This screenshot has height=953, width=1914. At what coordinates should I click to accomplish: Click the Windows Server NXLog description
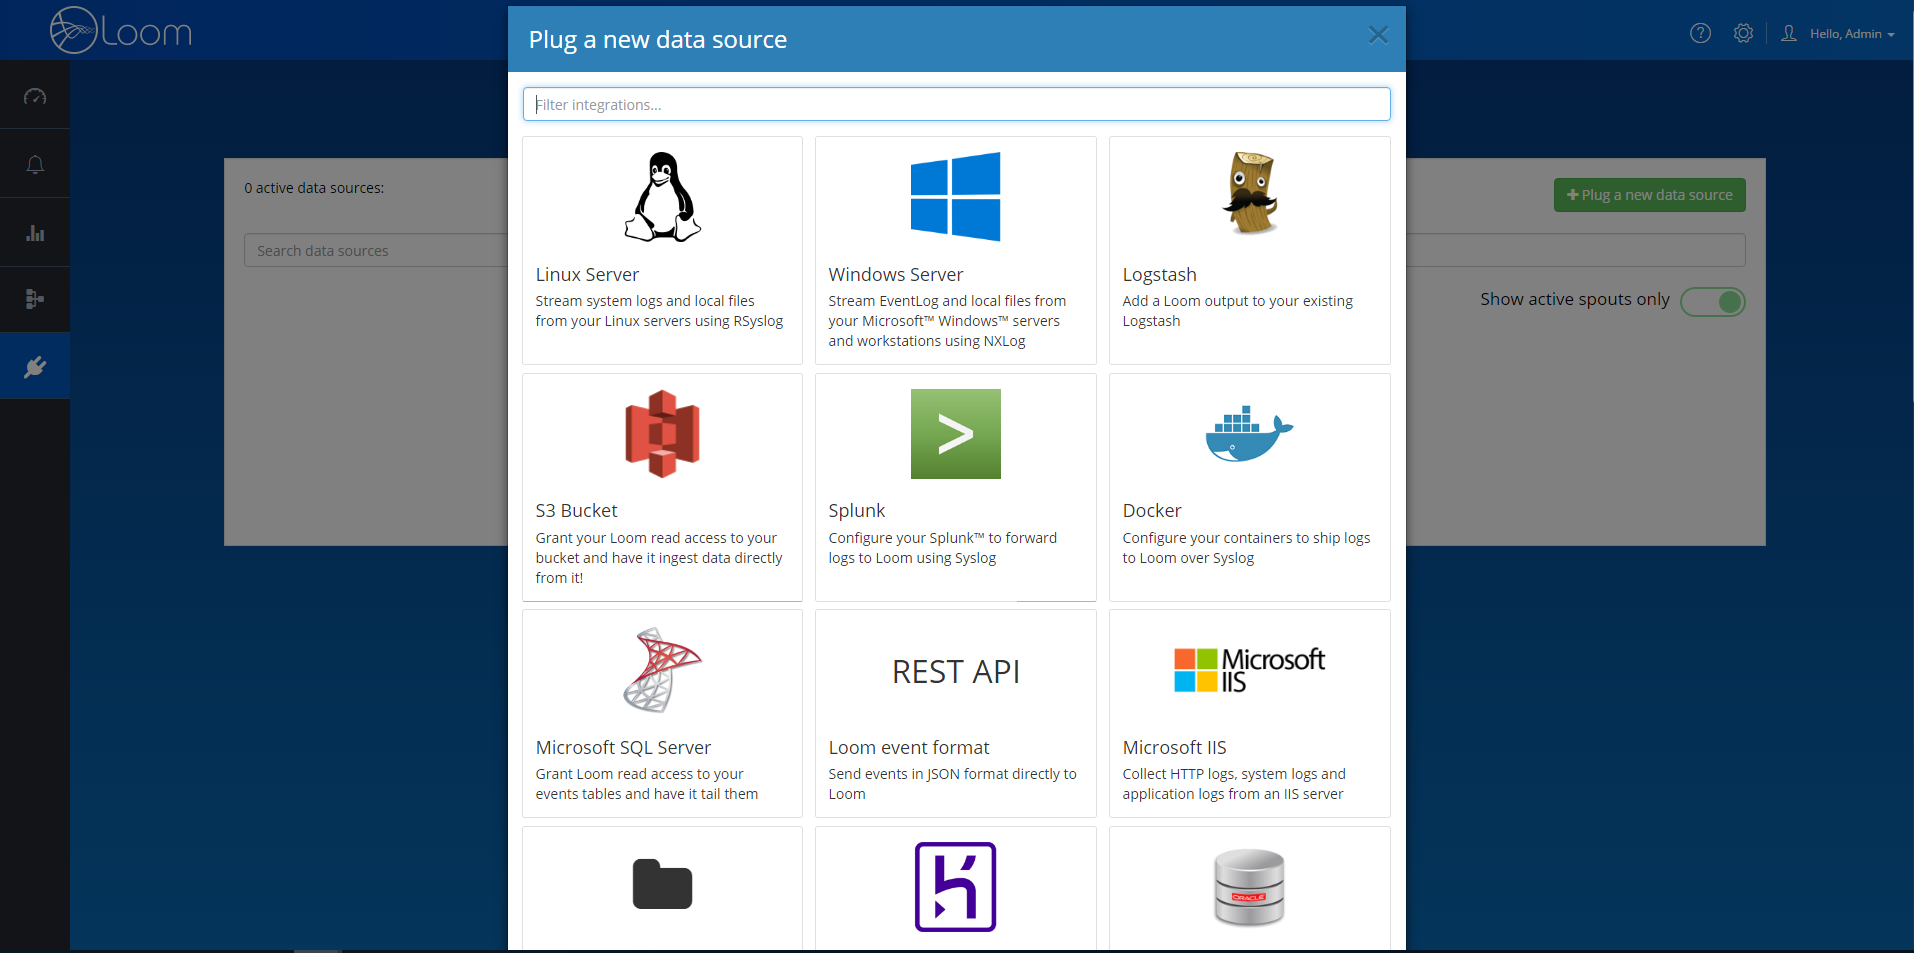947,321
